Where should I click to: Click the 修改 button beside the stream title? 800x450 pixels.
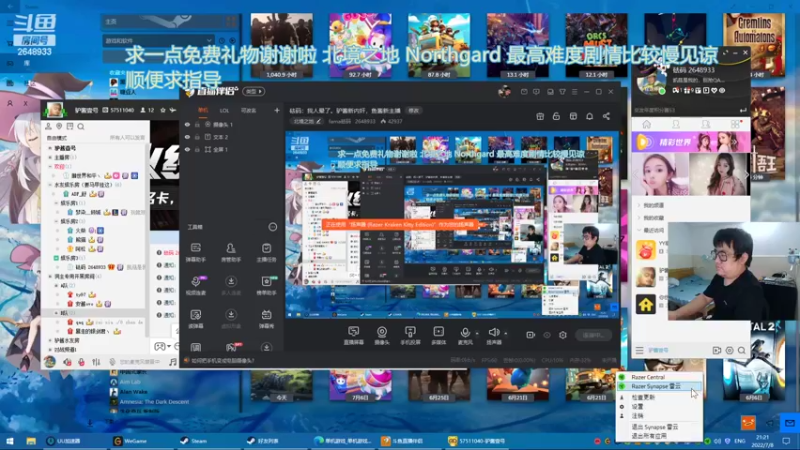(413, 110)
